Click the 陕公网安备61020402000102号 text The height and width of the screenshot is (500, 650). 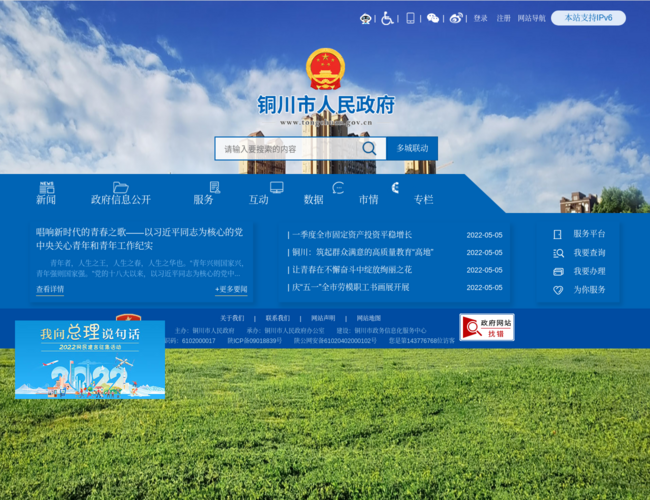[x=335, y=341]
